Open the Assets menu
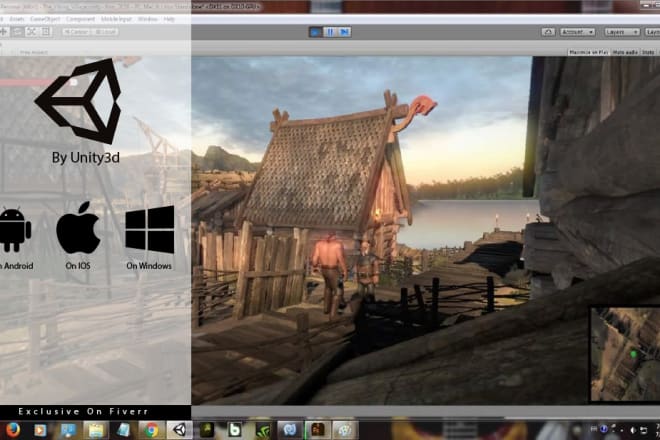This screenshot has height=440, width=660. pos(17,19)
